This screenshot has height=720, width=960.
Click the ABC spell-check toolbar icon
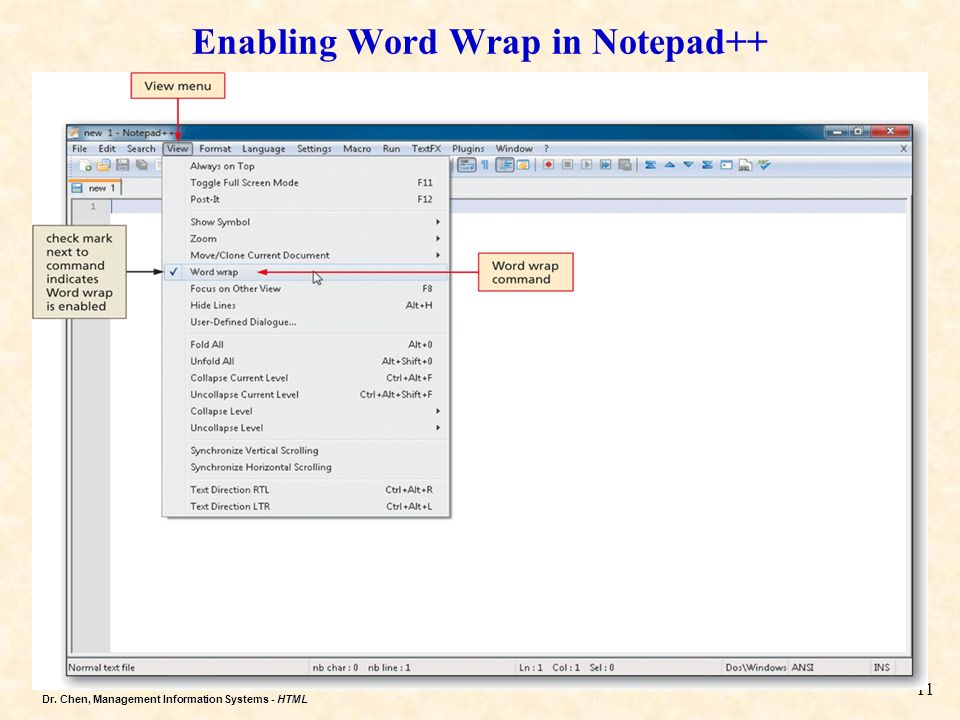tap(764, 164)
